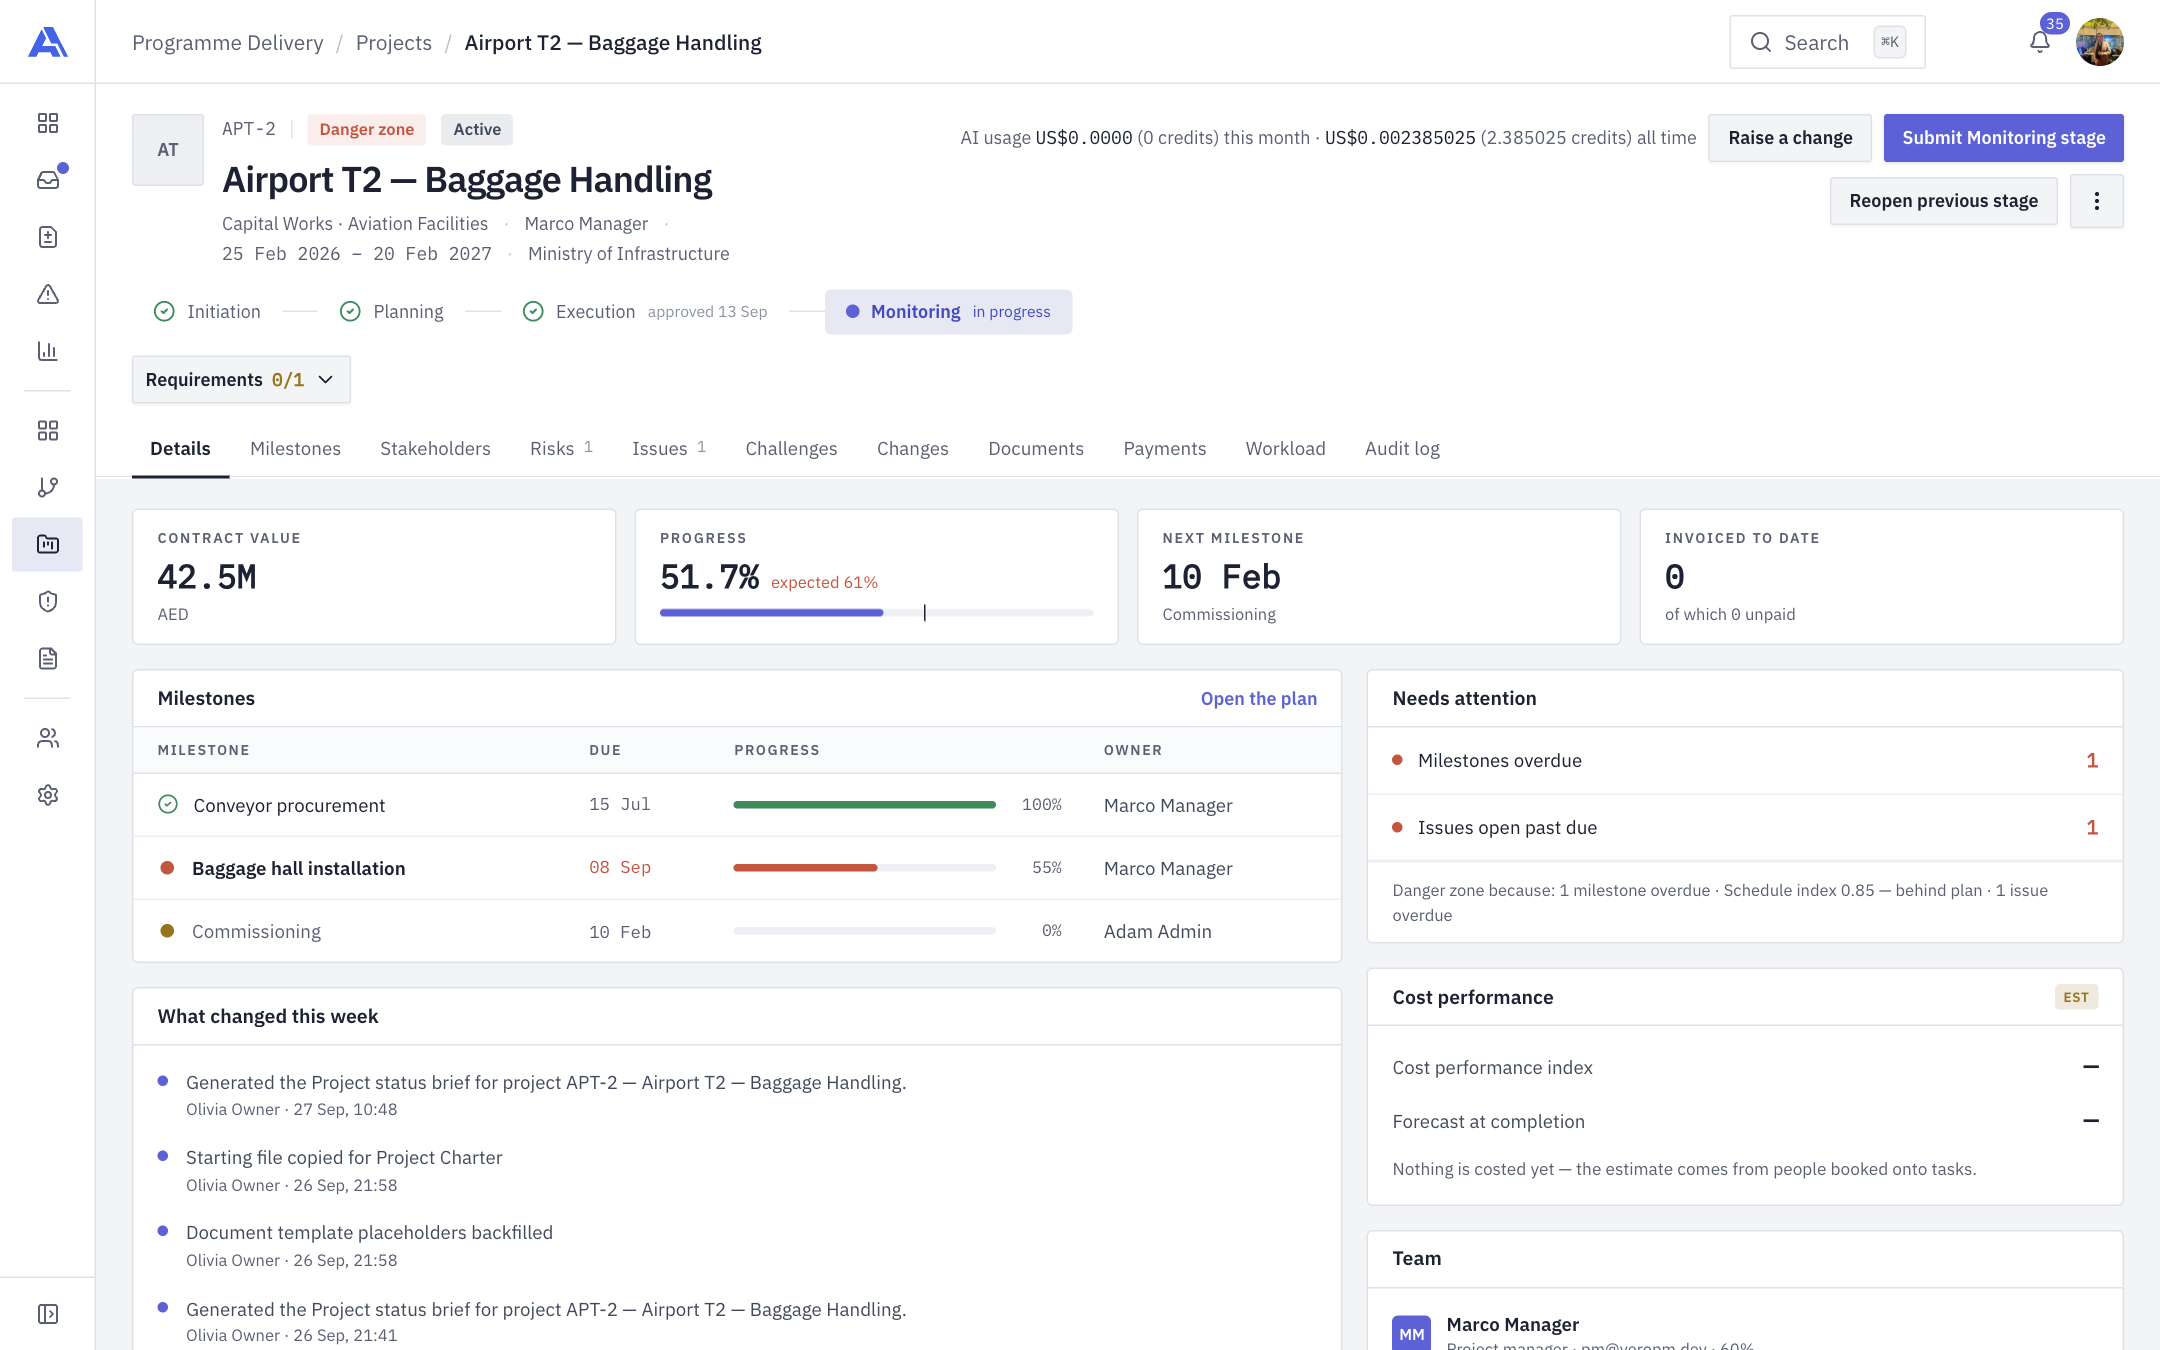Click Reopen previous stage button
Screen dimensions: 2160x1350
(x=1943, y=201)
